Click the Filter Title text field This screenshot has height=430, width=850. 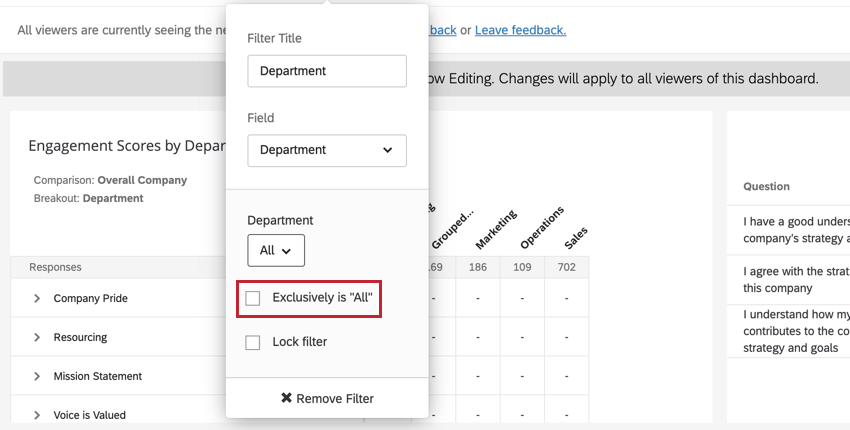327,71
